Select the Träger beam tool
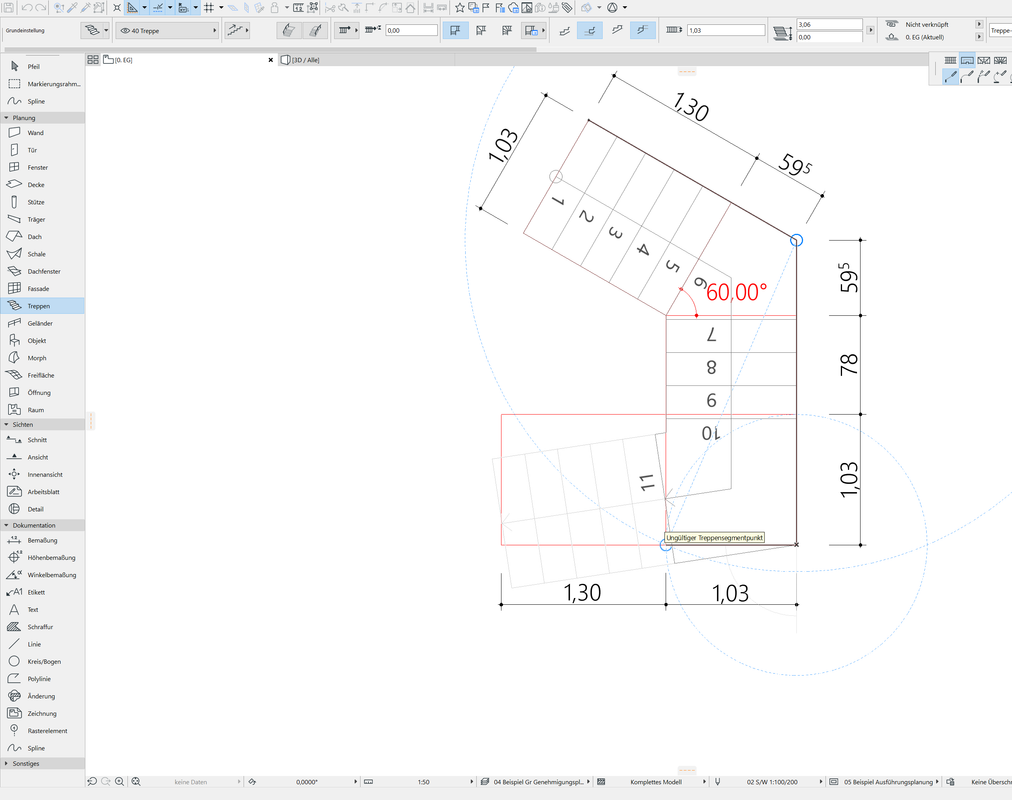Screen dimensions: 1012x800 [x=43, y=219]
